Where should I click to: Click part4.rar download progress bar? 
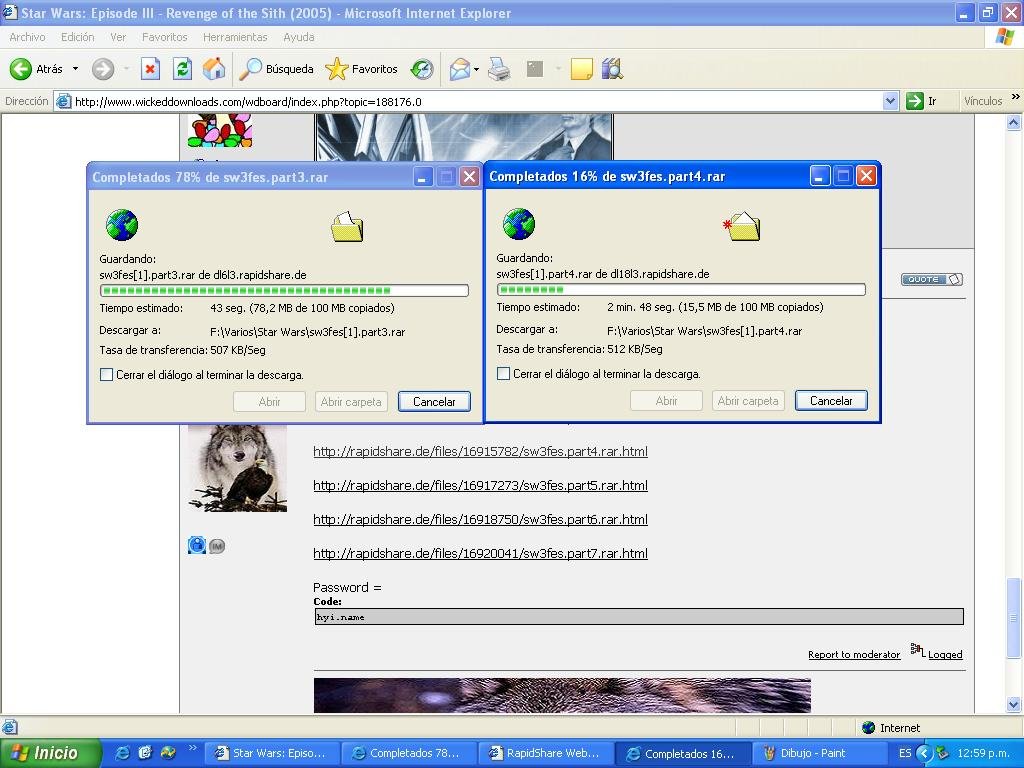681,289
